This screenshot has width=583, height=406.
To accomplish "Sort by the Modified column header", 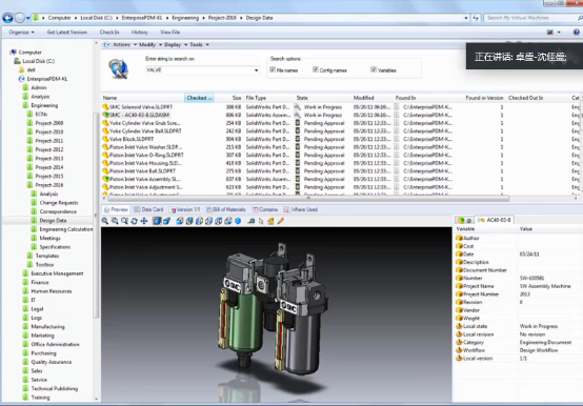I will (x=373, y=98).
